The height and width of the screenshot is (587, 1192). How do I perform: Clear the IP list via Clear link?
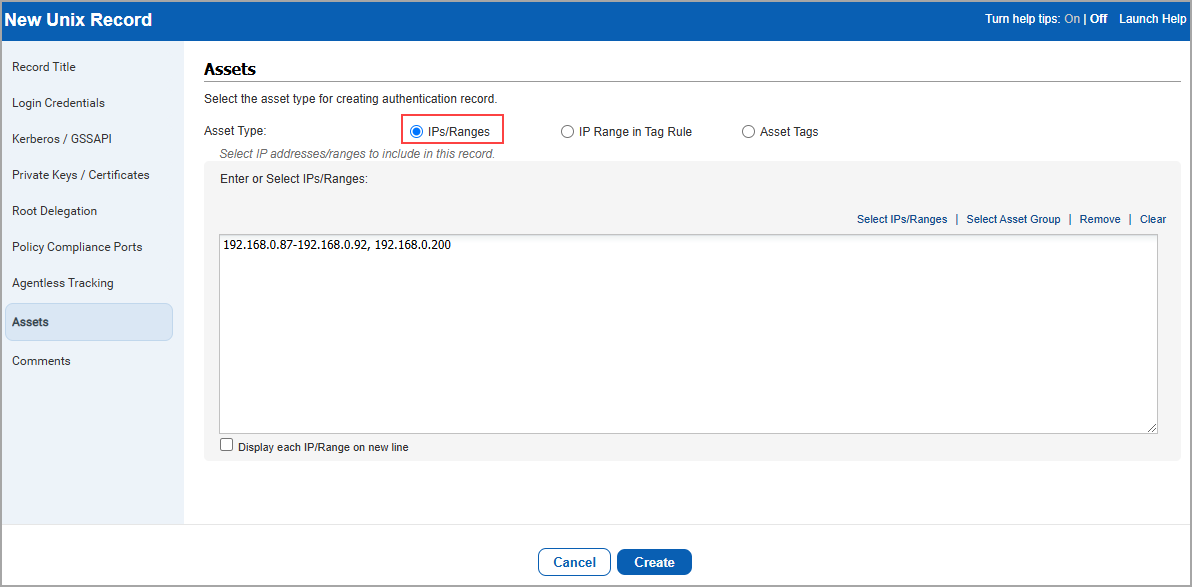coord(1152,219)
